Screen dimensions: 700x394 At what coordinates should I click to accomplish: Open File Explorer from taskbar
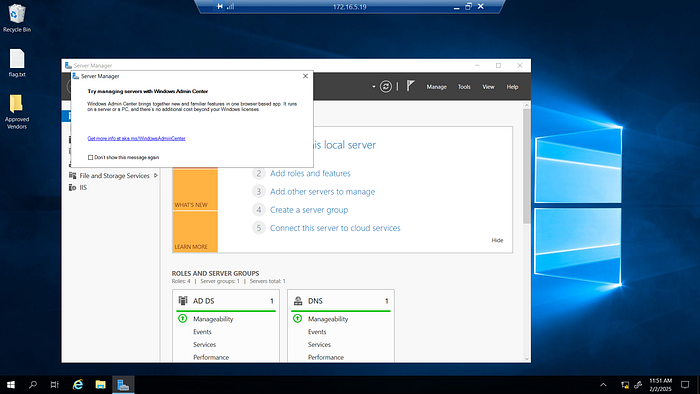click(x=100, y=385)
